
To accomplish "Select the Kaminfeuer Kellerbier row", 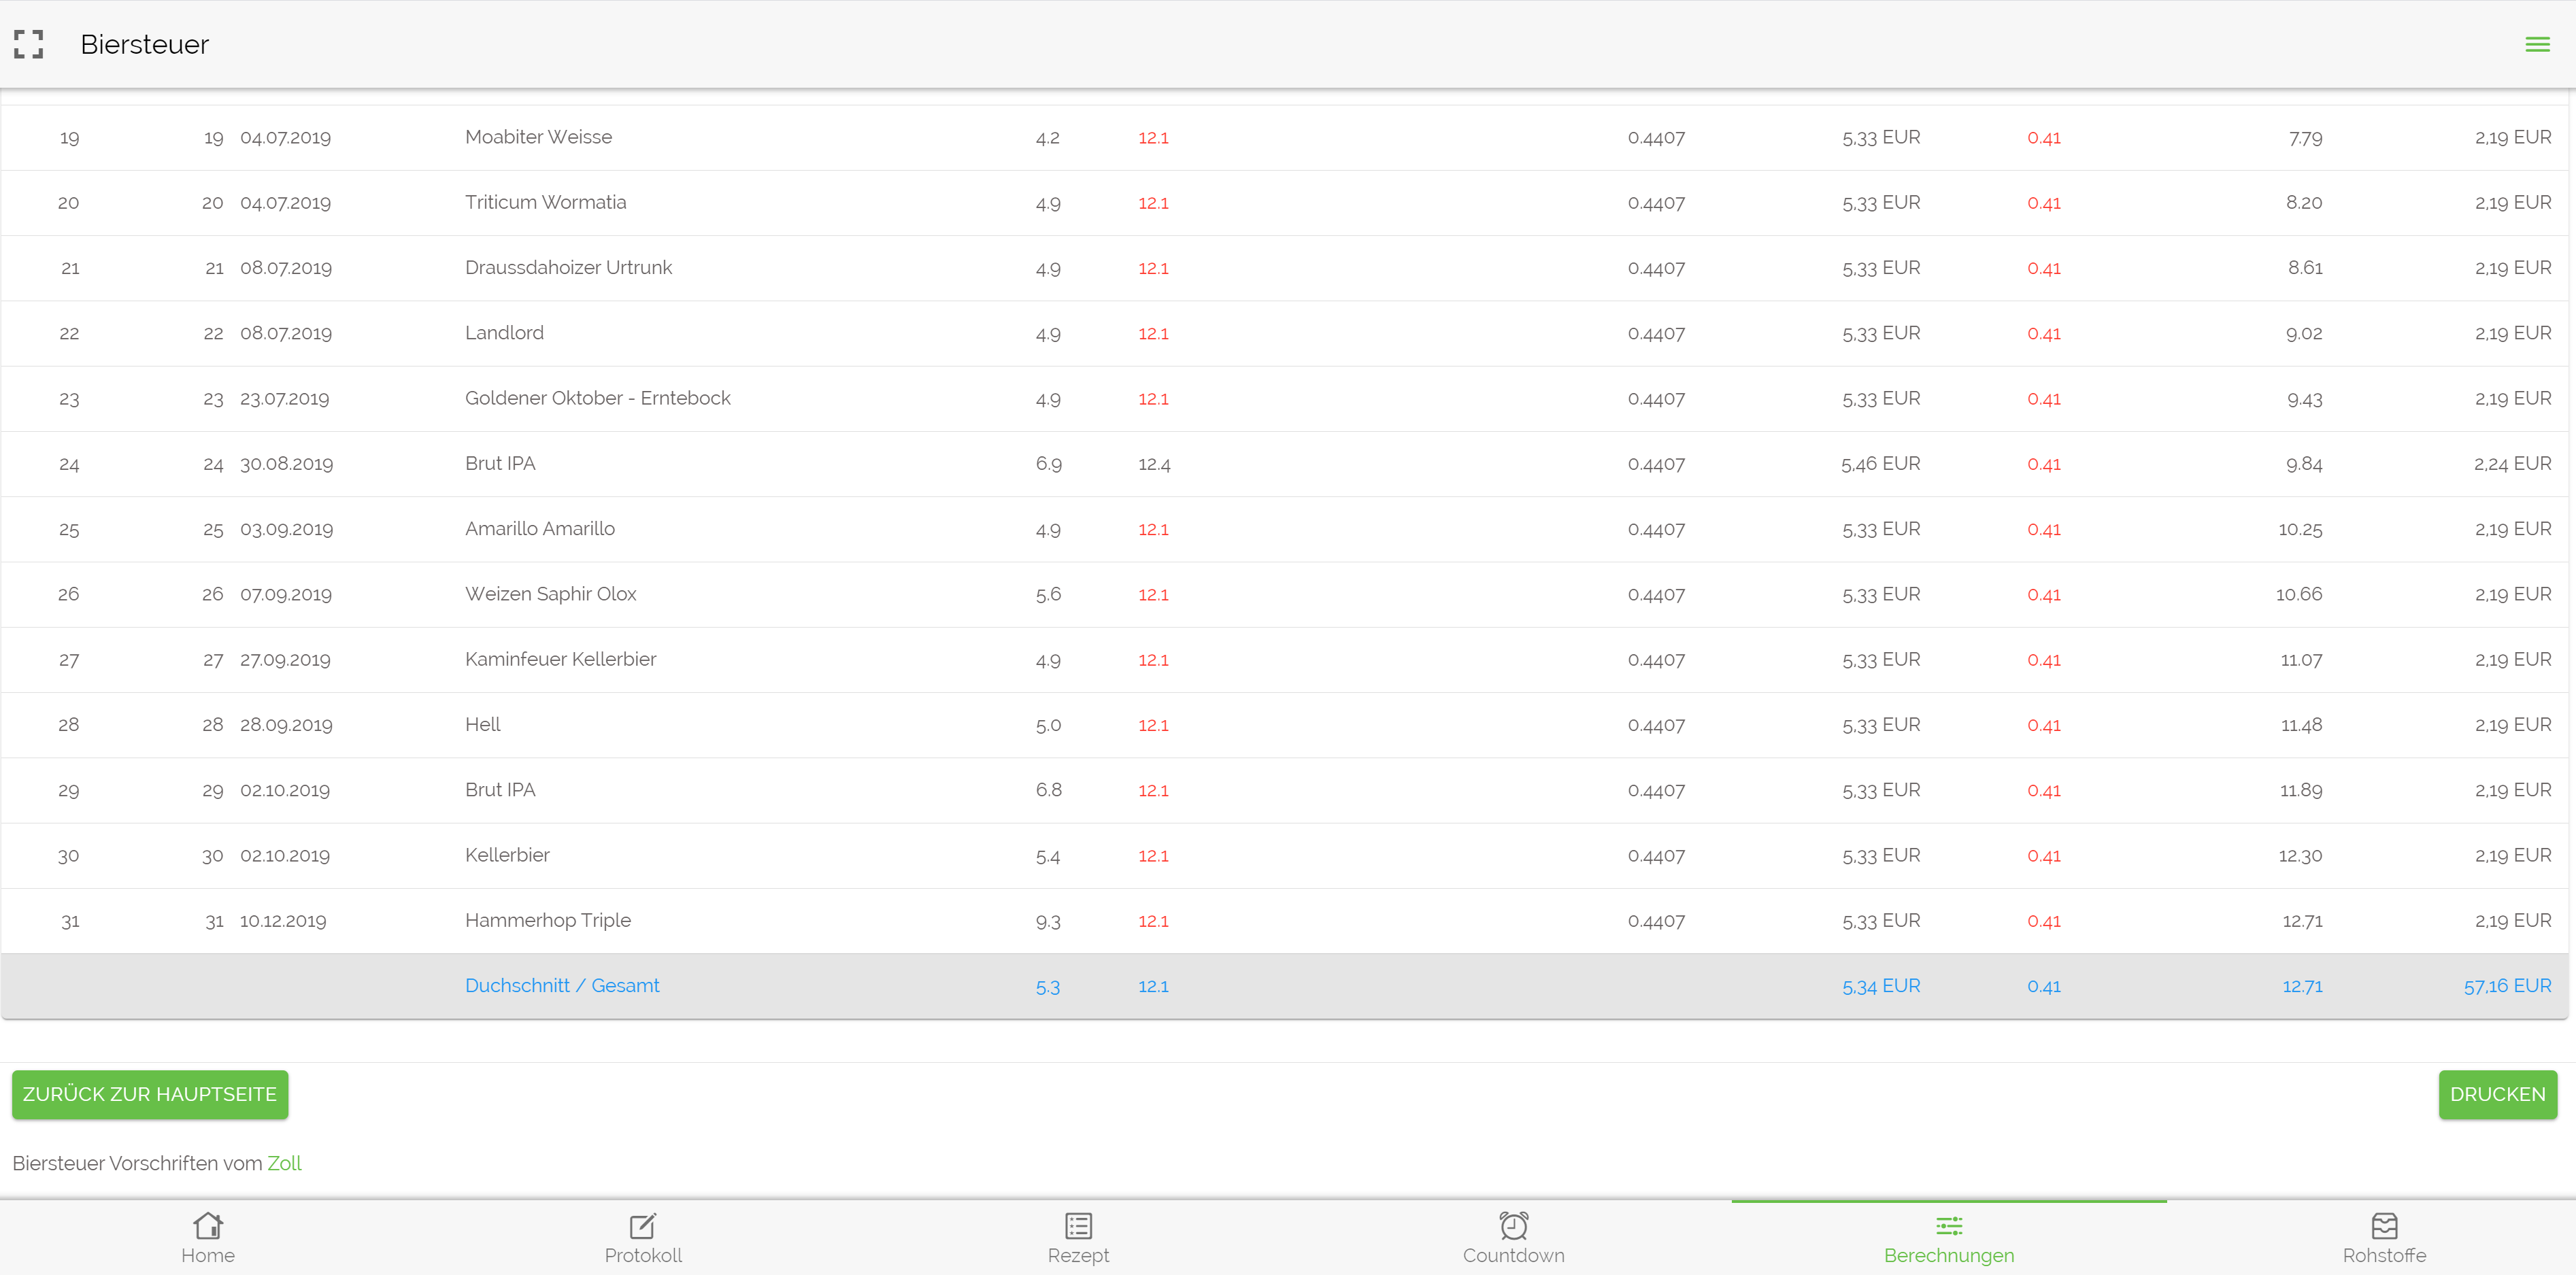I will pyautogui.click(x=560, y=659).
